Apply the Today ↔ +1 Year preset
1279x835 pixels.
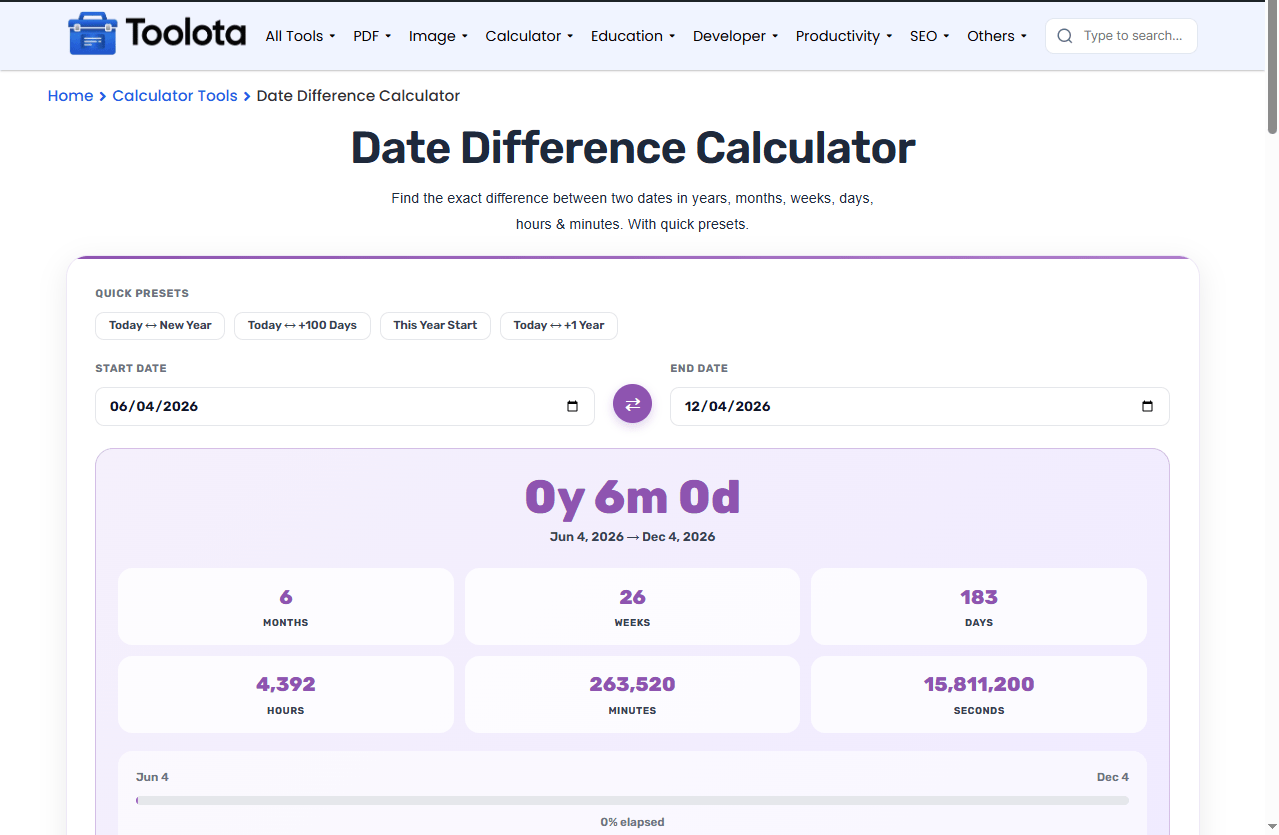[559, 325]
